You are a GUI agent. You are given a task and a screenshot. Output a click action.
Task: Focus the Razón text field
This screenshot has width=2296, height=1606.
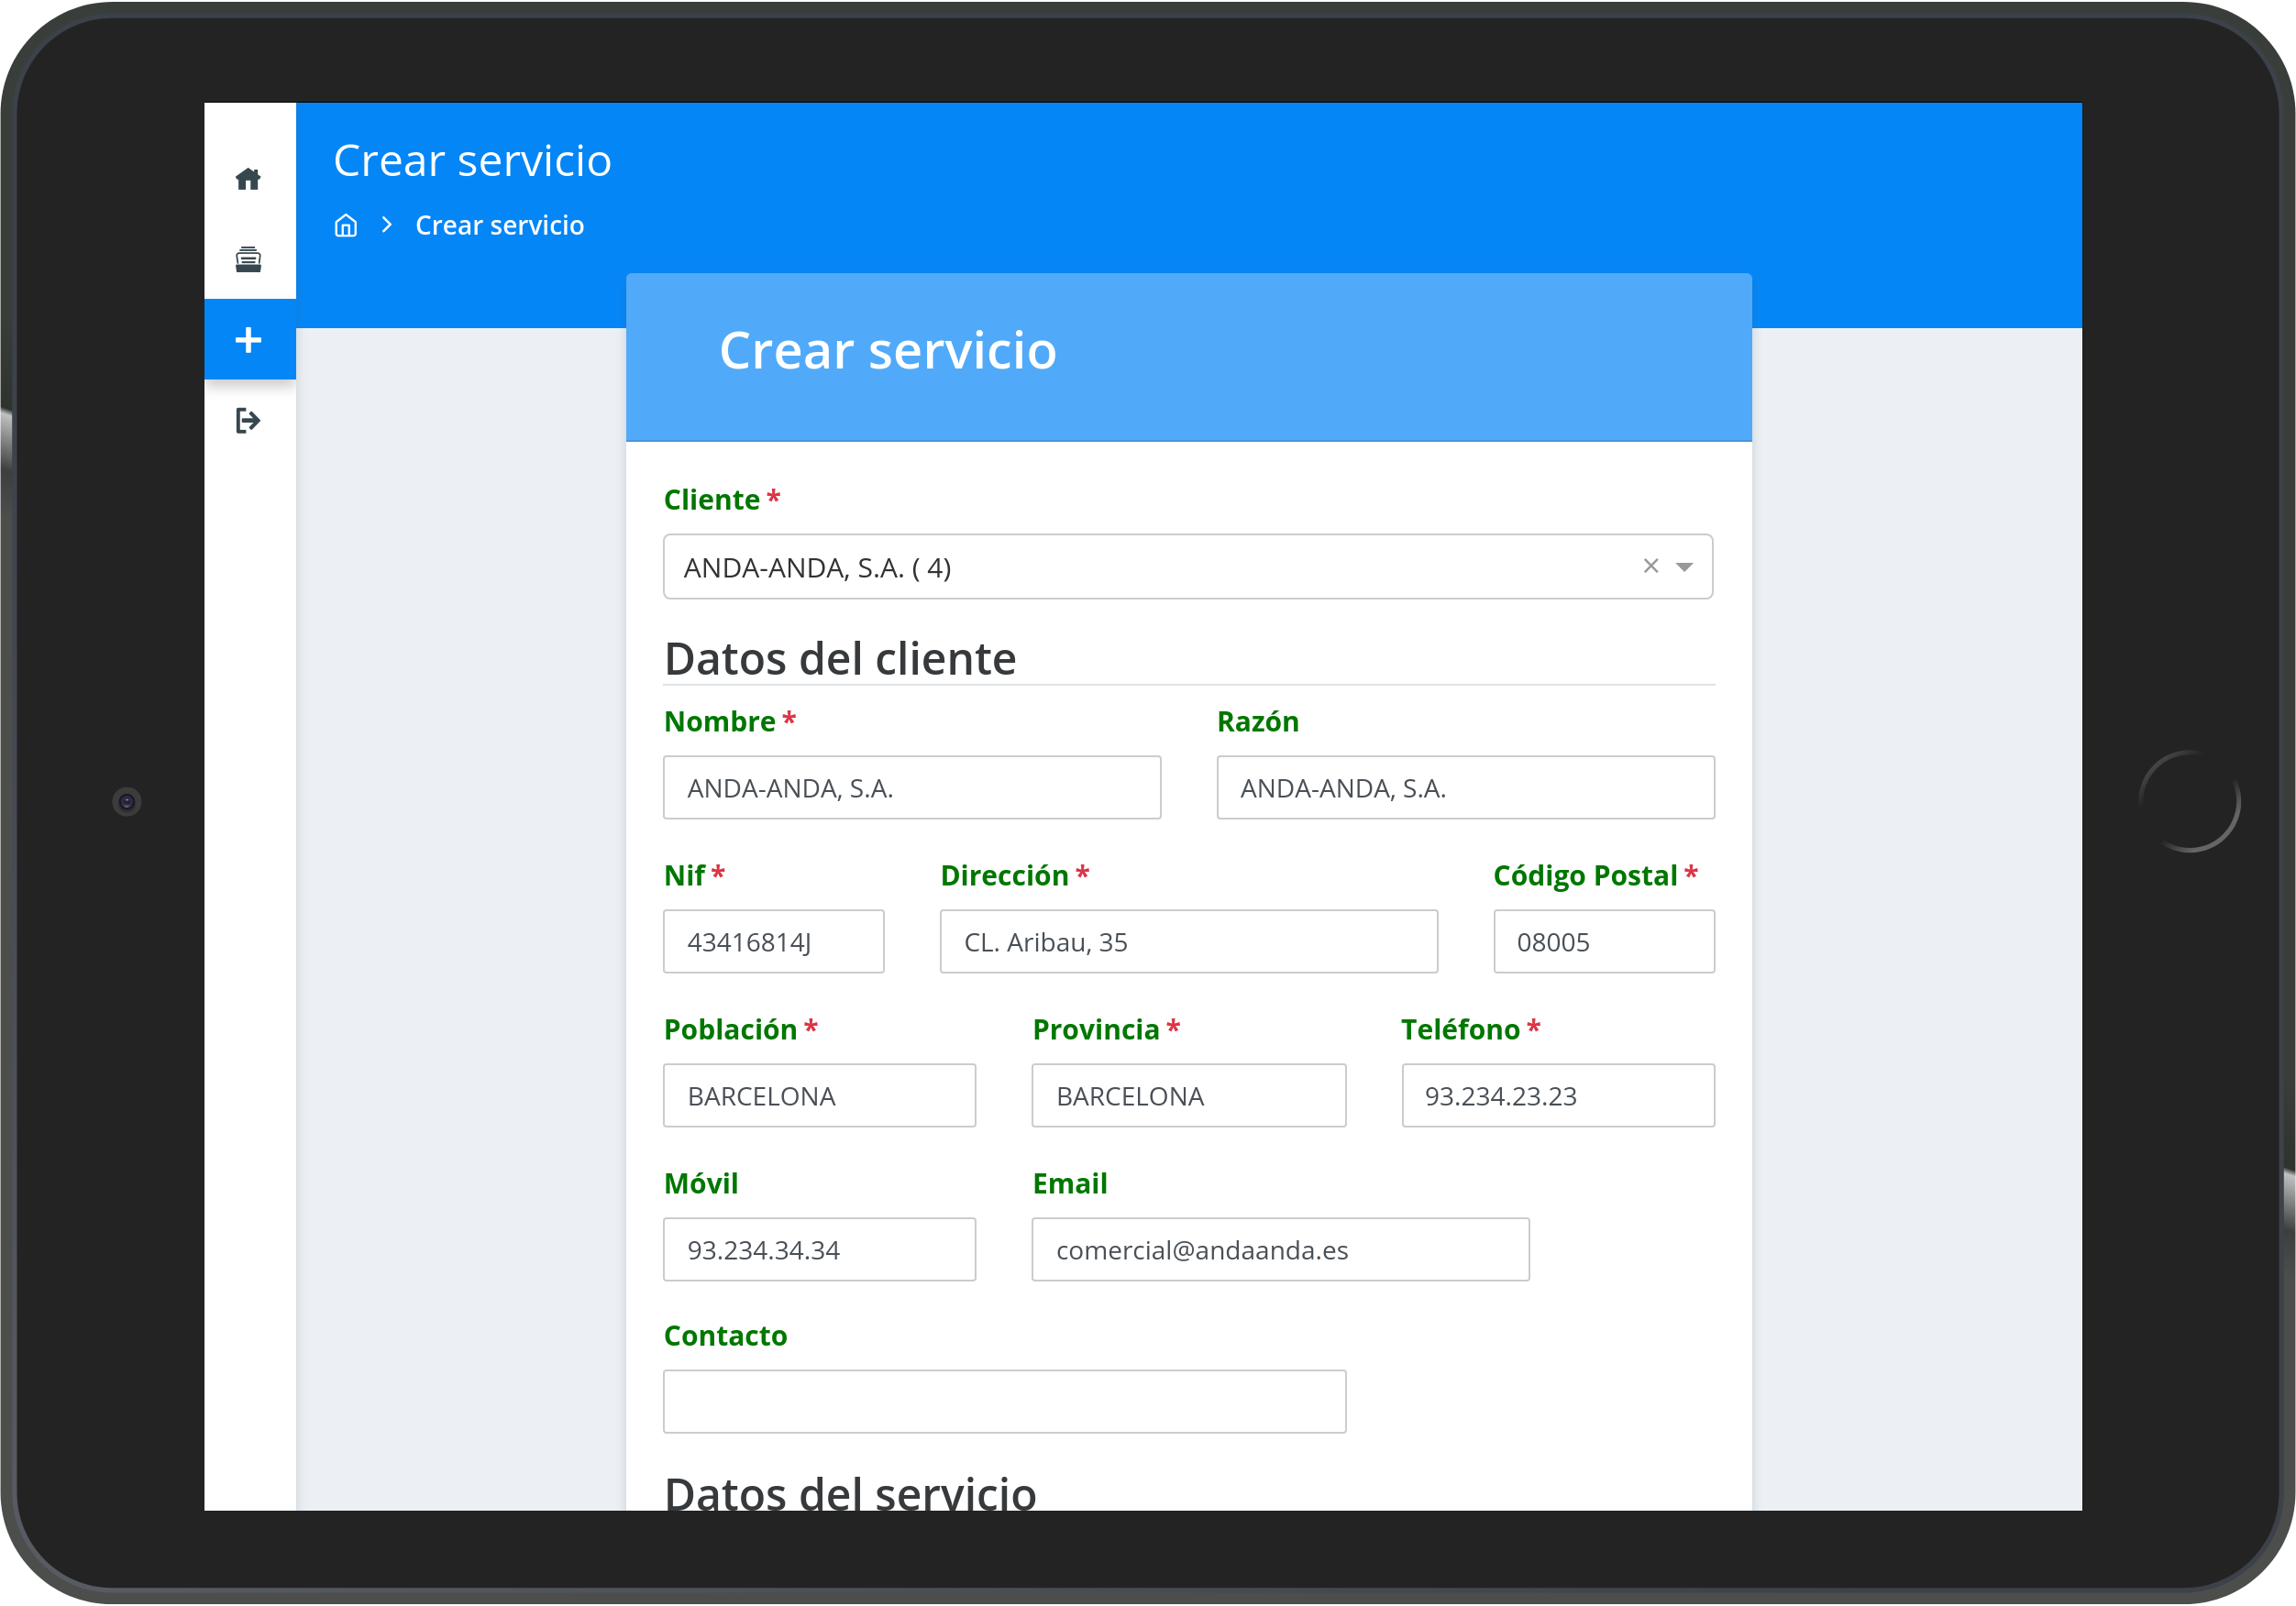1464,788
